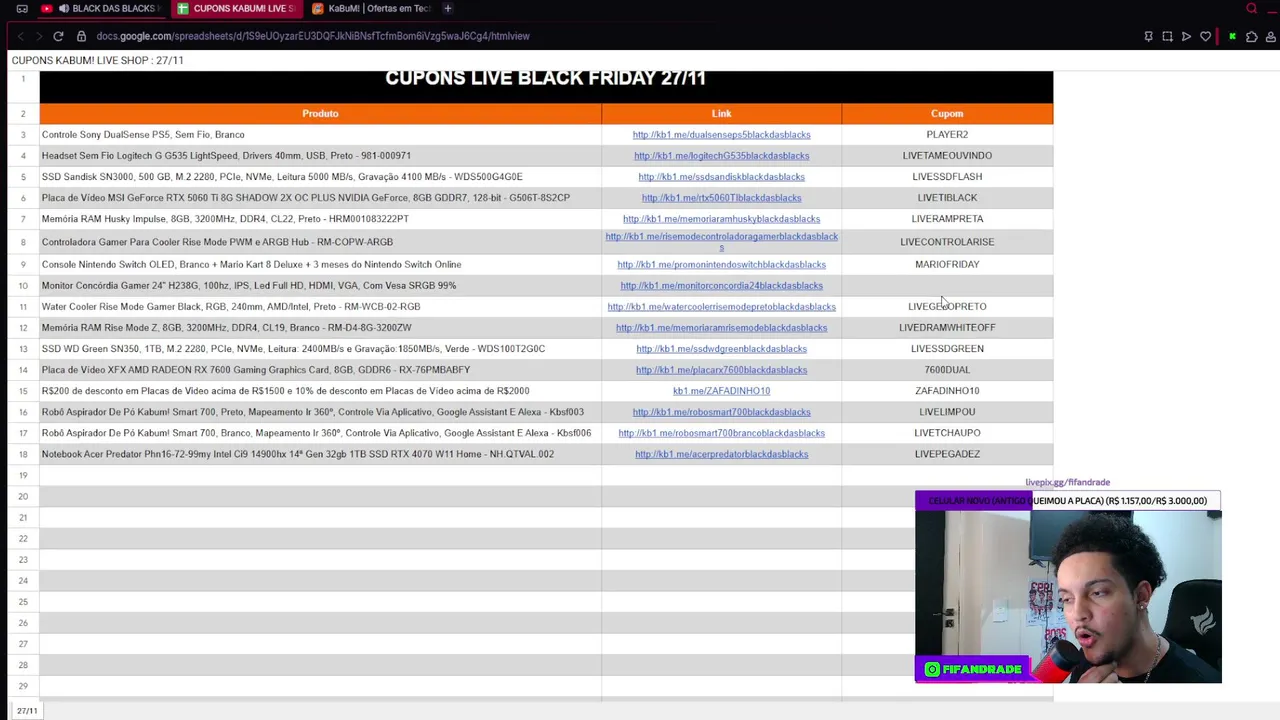Click the ZAFADINHO10 coupon cell
The width and height of the screenshot is (1280, 720).
point(947,391)
